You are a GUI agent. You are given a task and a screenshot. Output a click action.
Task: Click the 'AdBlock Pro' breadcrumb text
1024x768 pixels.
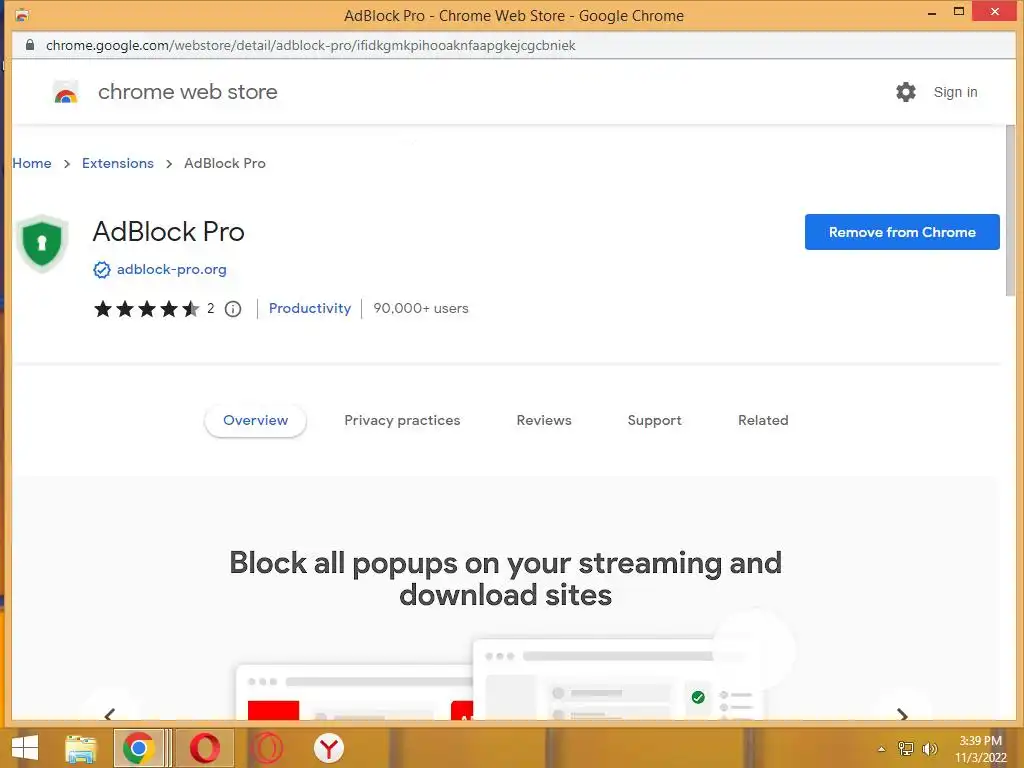point(225,163)
